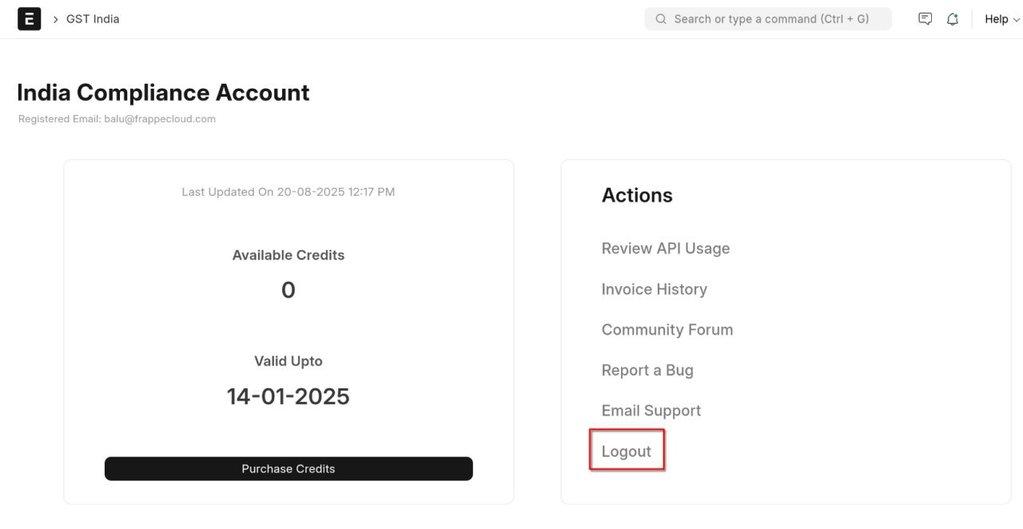This screenshot has height=529, width=1023.
Task: Click the Valid Upto date 14-01-2025
Action: coord(288,396)
